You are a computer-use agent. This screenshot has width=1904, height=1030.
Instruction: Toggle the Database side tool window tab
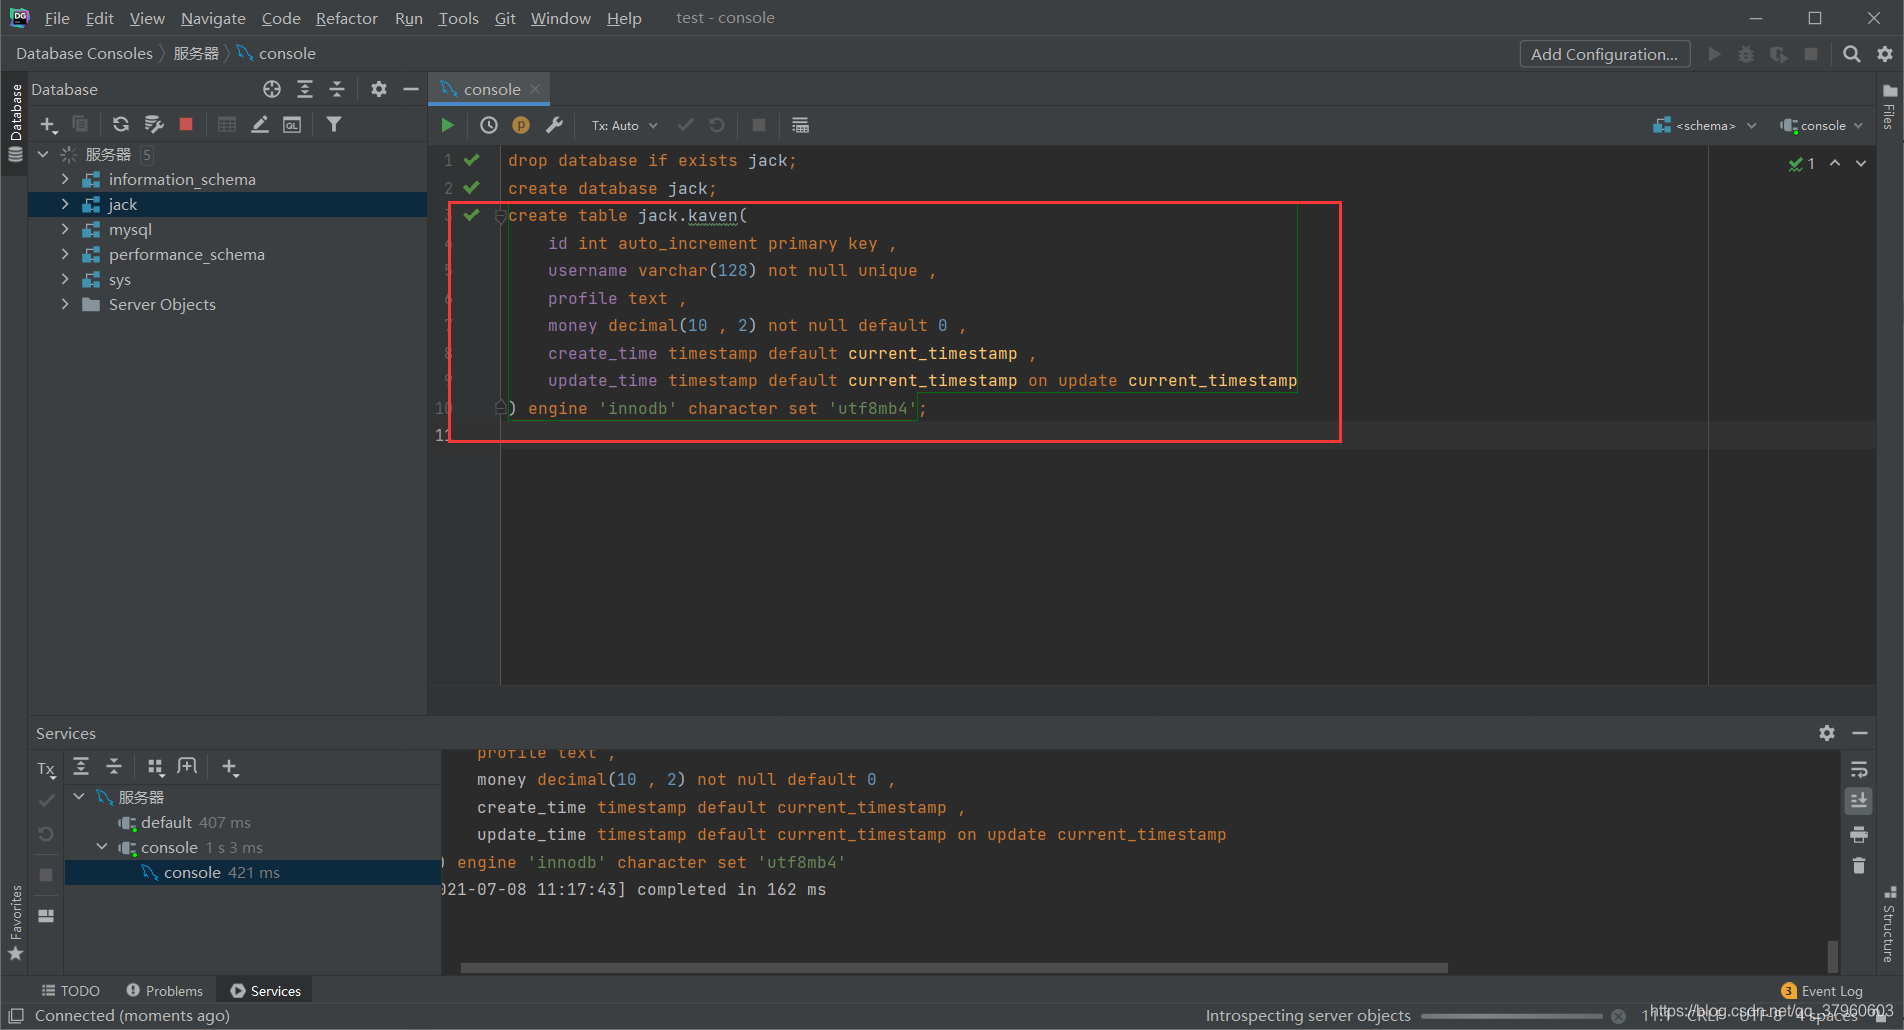click(x=15, y=123)
